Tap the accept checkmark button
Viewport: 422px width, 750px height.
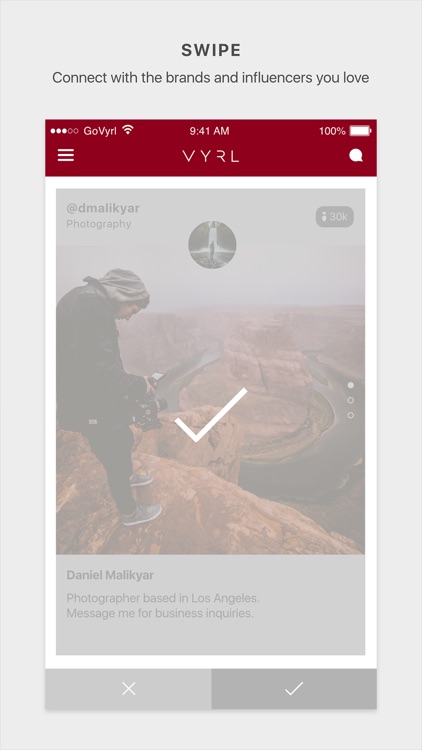(294, 689)
